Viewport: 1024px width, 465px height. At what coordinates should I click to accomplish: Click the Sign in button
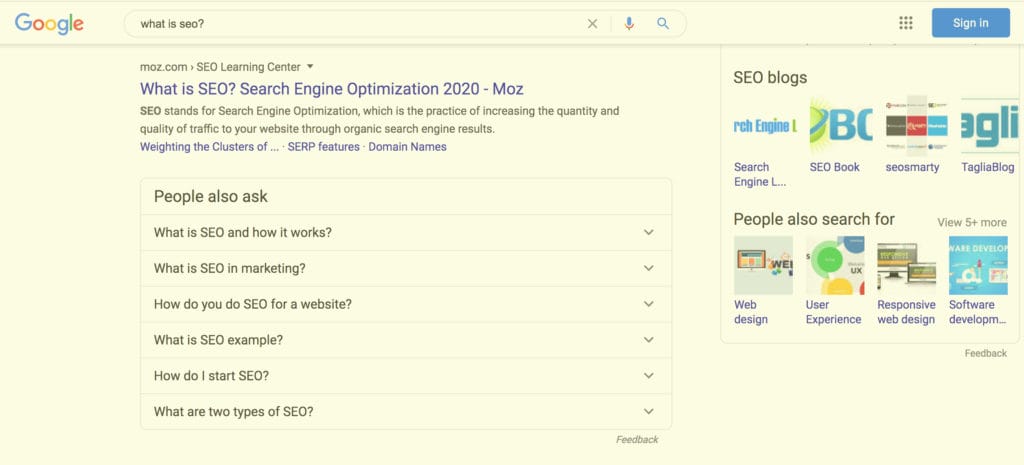[x=970, y=23]
